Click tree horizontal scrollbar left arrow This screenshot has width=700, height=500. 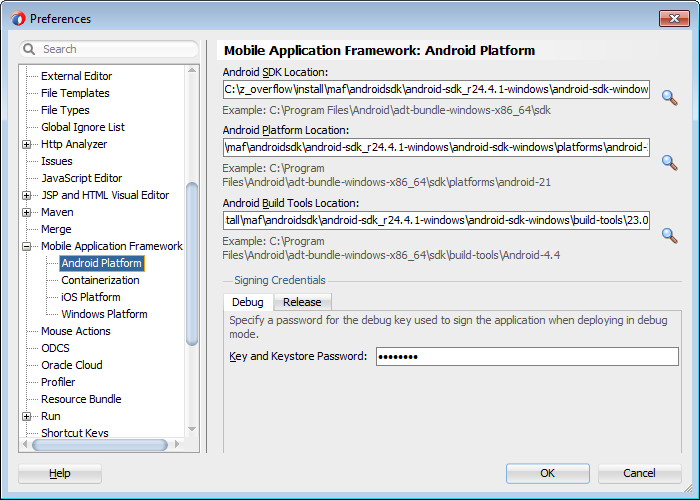pyautogui.click(x=25, y=445)
